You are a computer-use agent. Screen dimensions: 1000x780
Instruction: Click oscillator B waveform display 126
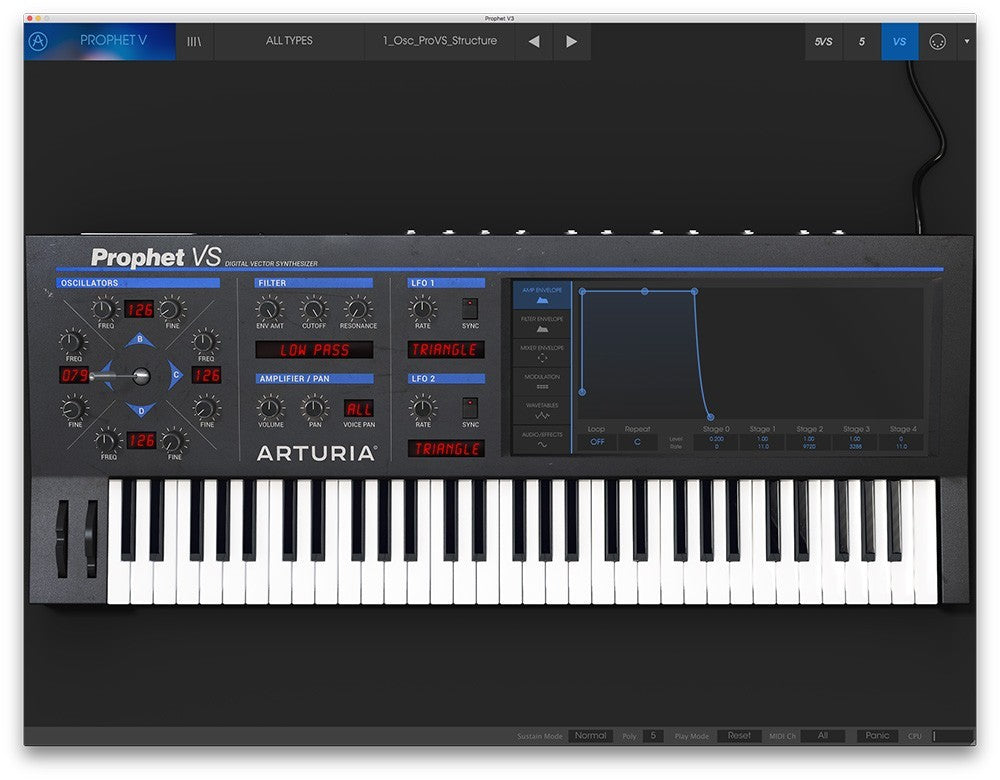[x=139, y=310]
